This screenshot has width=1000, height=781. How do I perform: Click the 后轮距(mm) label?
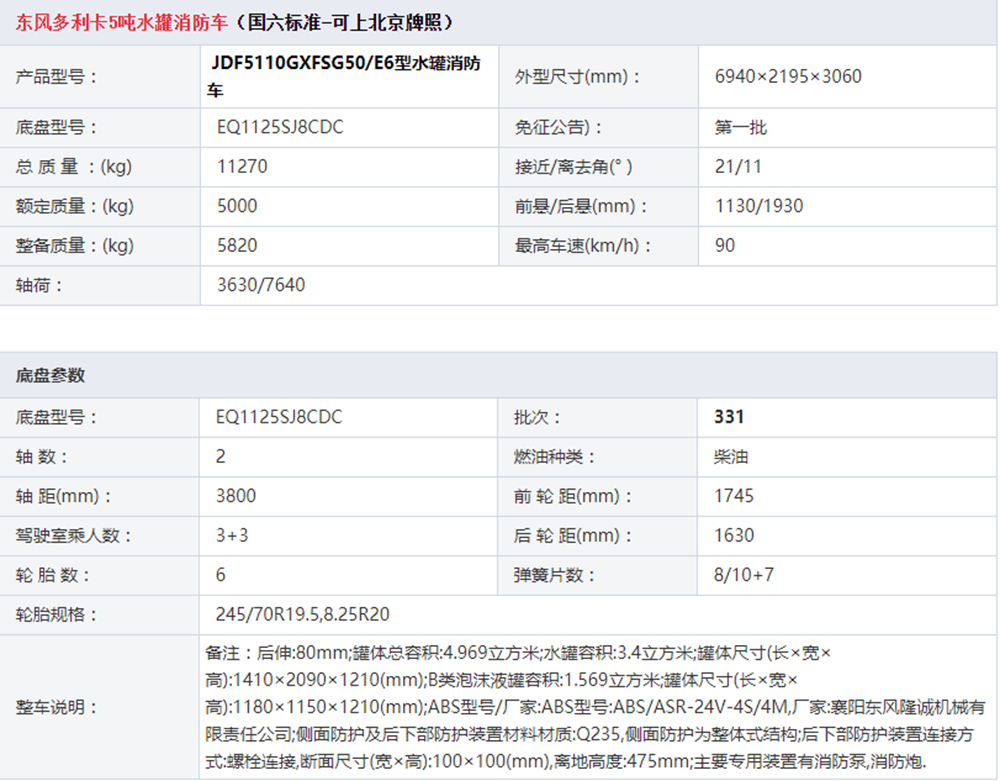pos(573,536)
